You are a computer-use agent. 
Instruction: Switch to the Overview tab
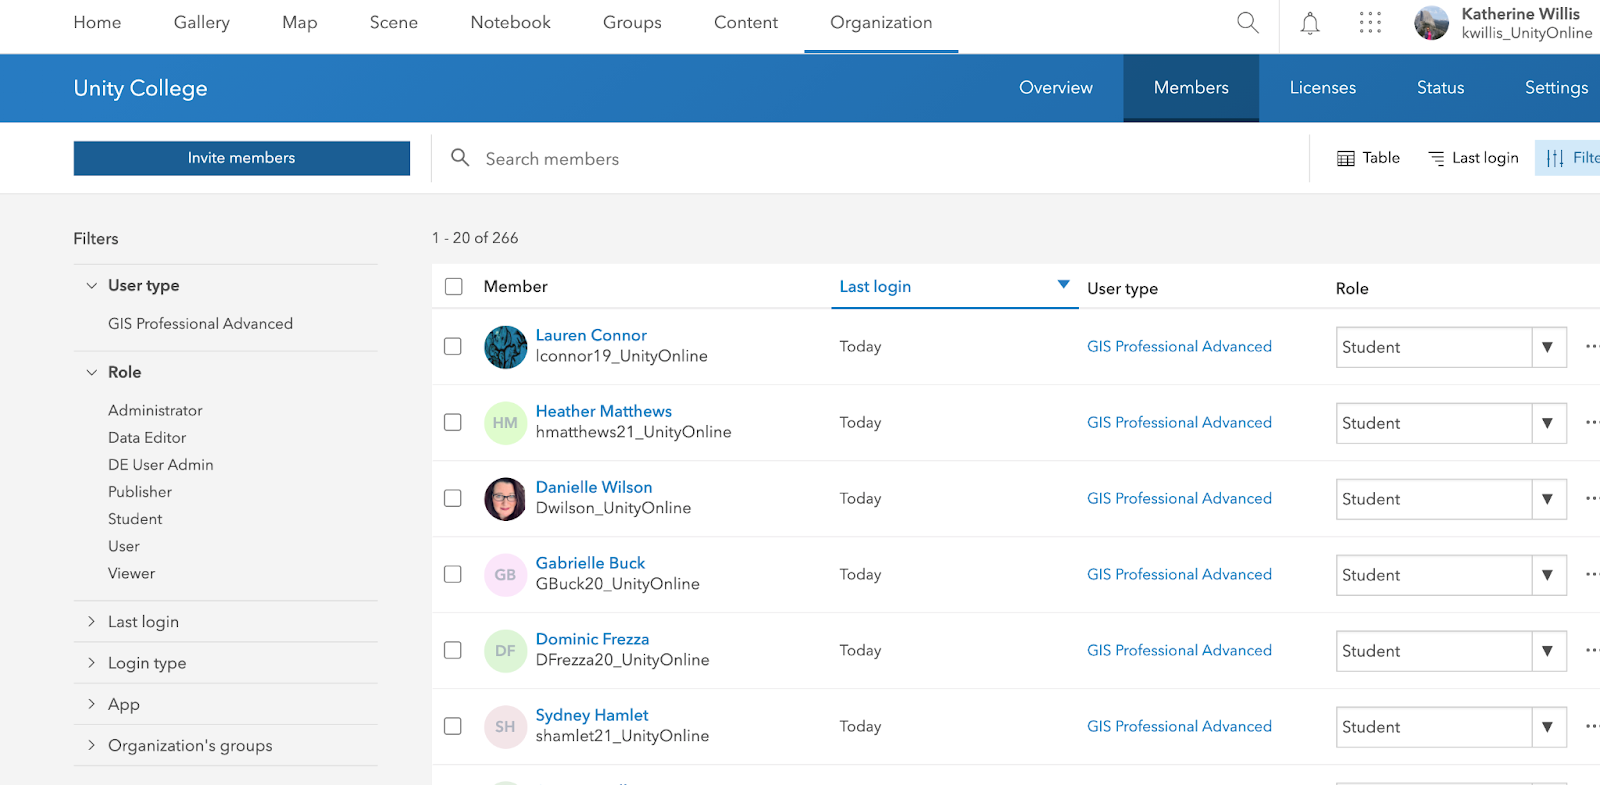coord(1056,88)
